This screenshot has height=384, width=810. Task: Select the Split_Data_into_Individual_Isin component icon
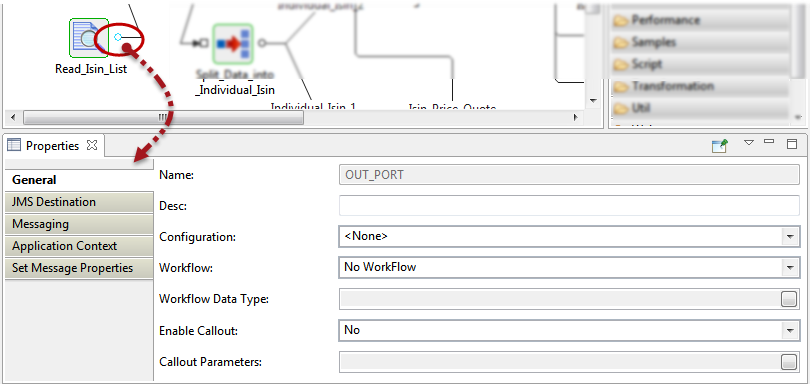(x=233, y=43)
